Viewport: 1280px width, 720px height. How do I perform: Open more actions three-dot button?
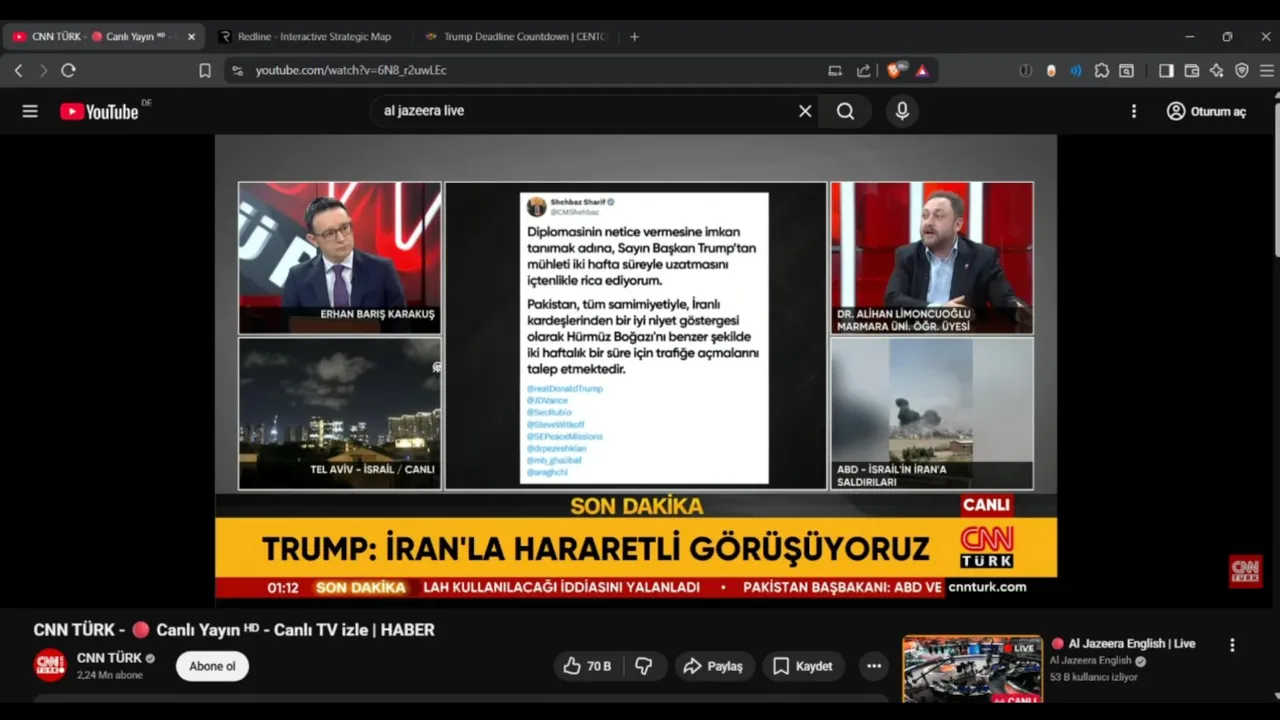pyautogui.click(x=874, y=666)
